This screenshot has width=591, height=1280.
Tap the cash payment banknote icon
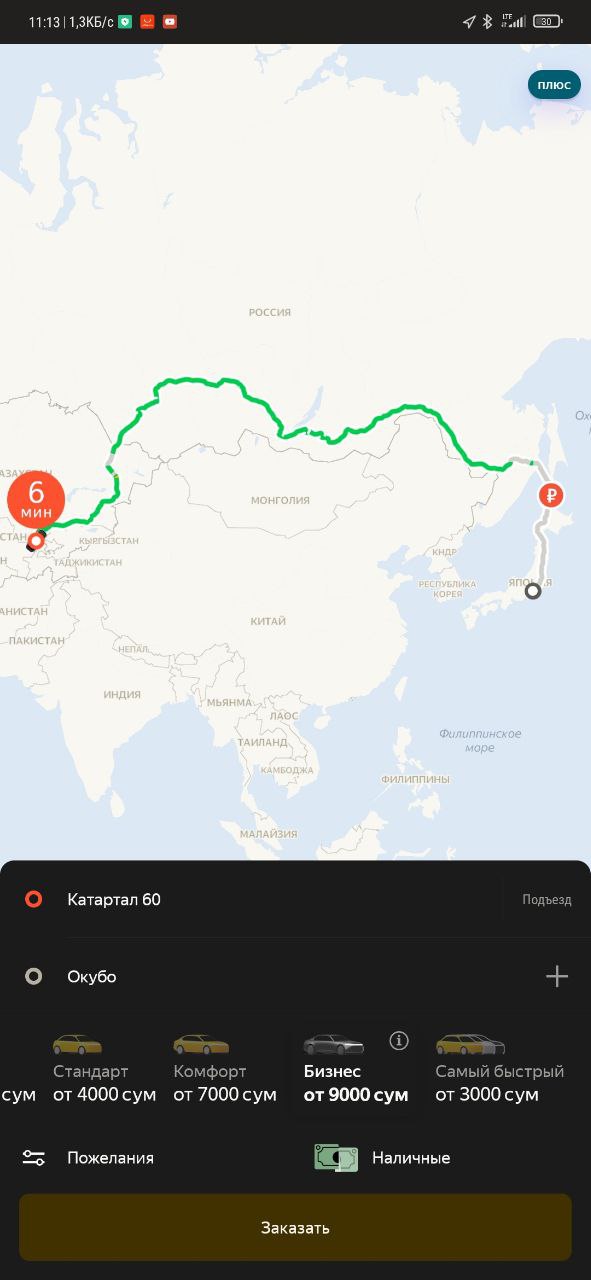click(336, 1158)
